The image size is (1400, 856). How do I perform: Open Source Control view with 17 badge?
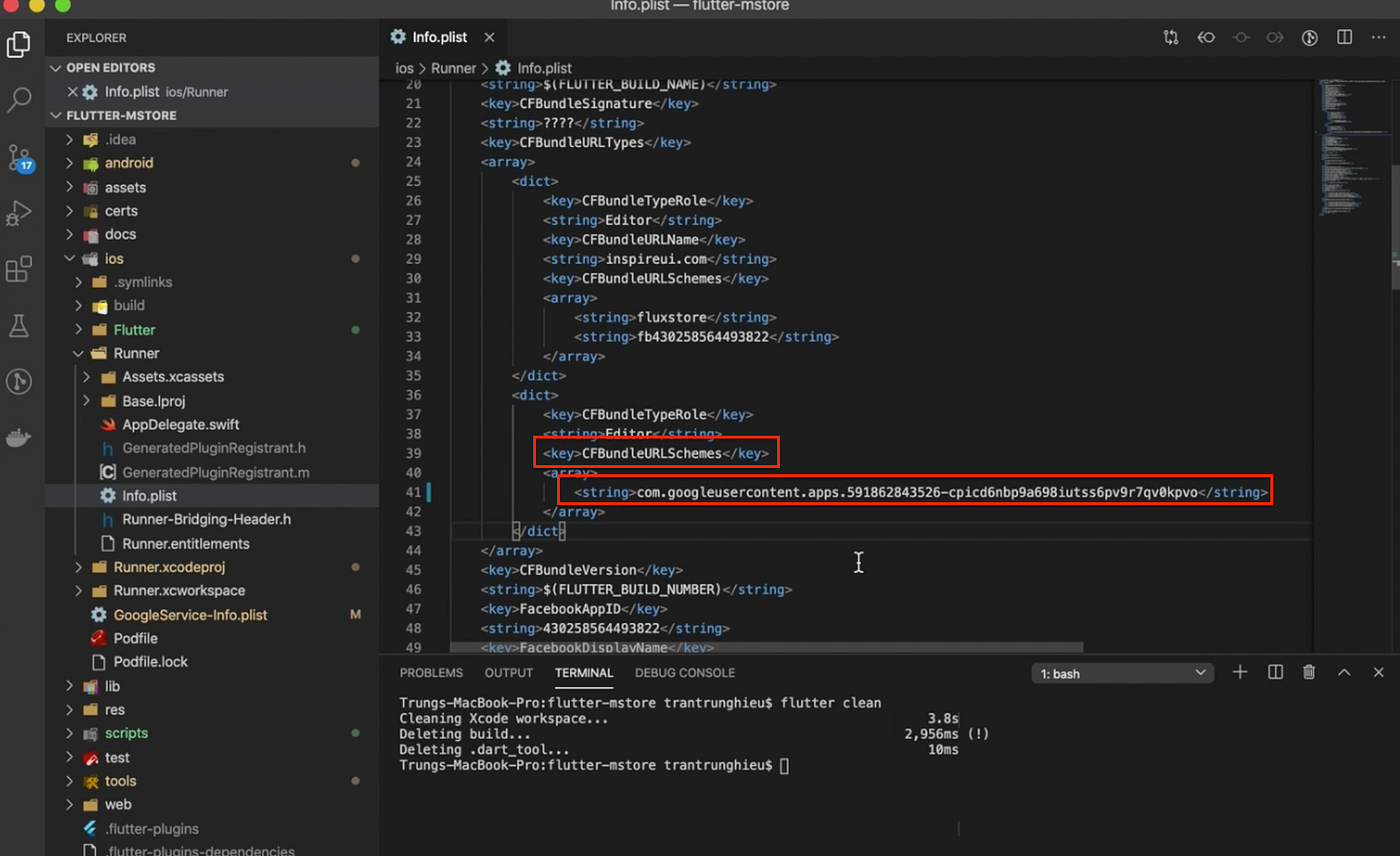click(x=19, y=157)
